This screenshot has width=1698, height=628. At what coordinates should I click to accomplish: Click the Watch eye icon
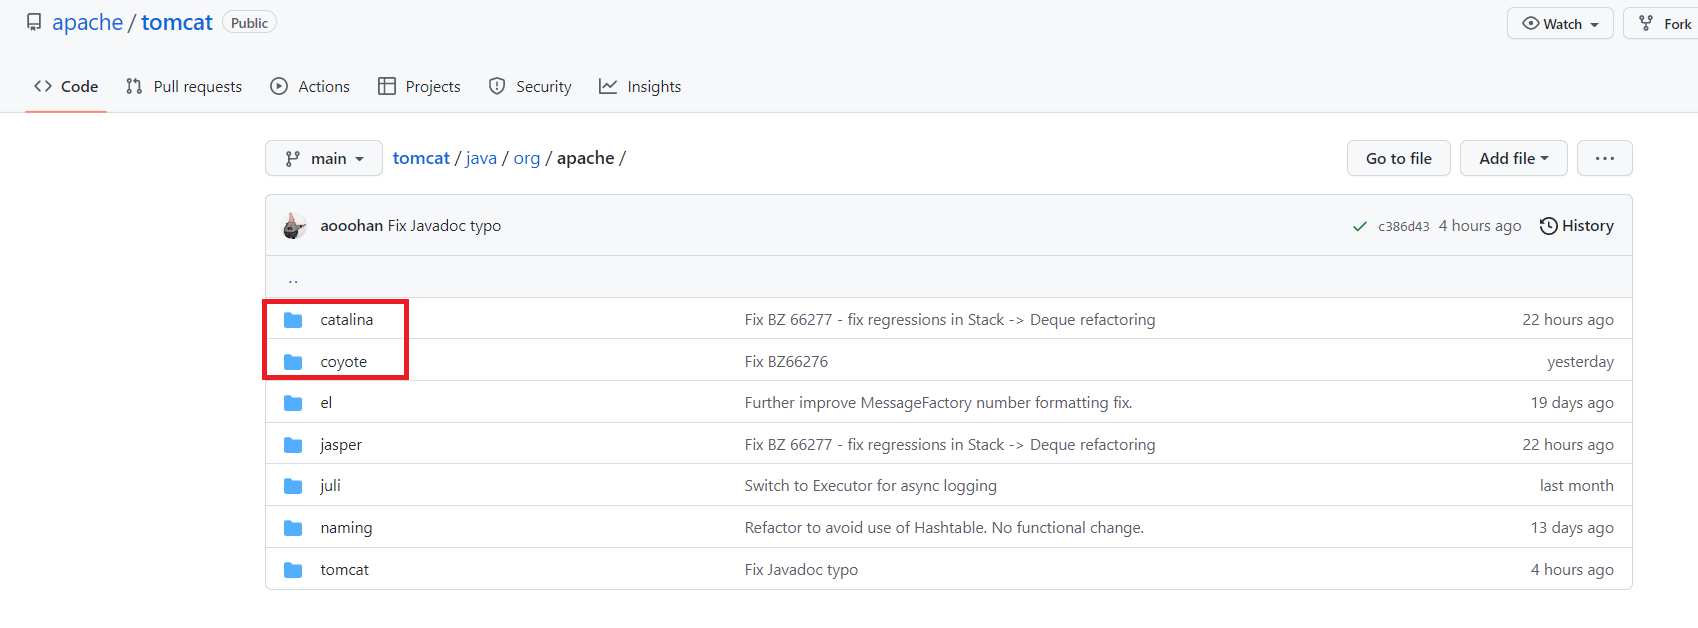click(x=1531, y=23)
